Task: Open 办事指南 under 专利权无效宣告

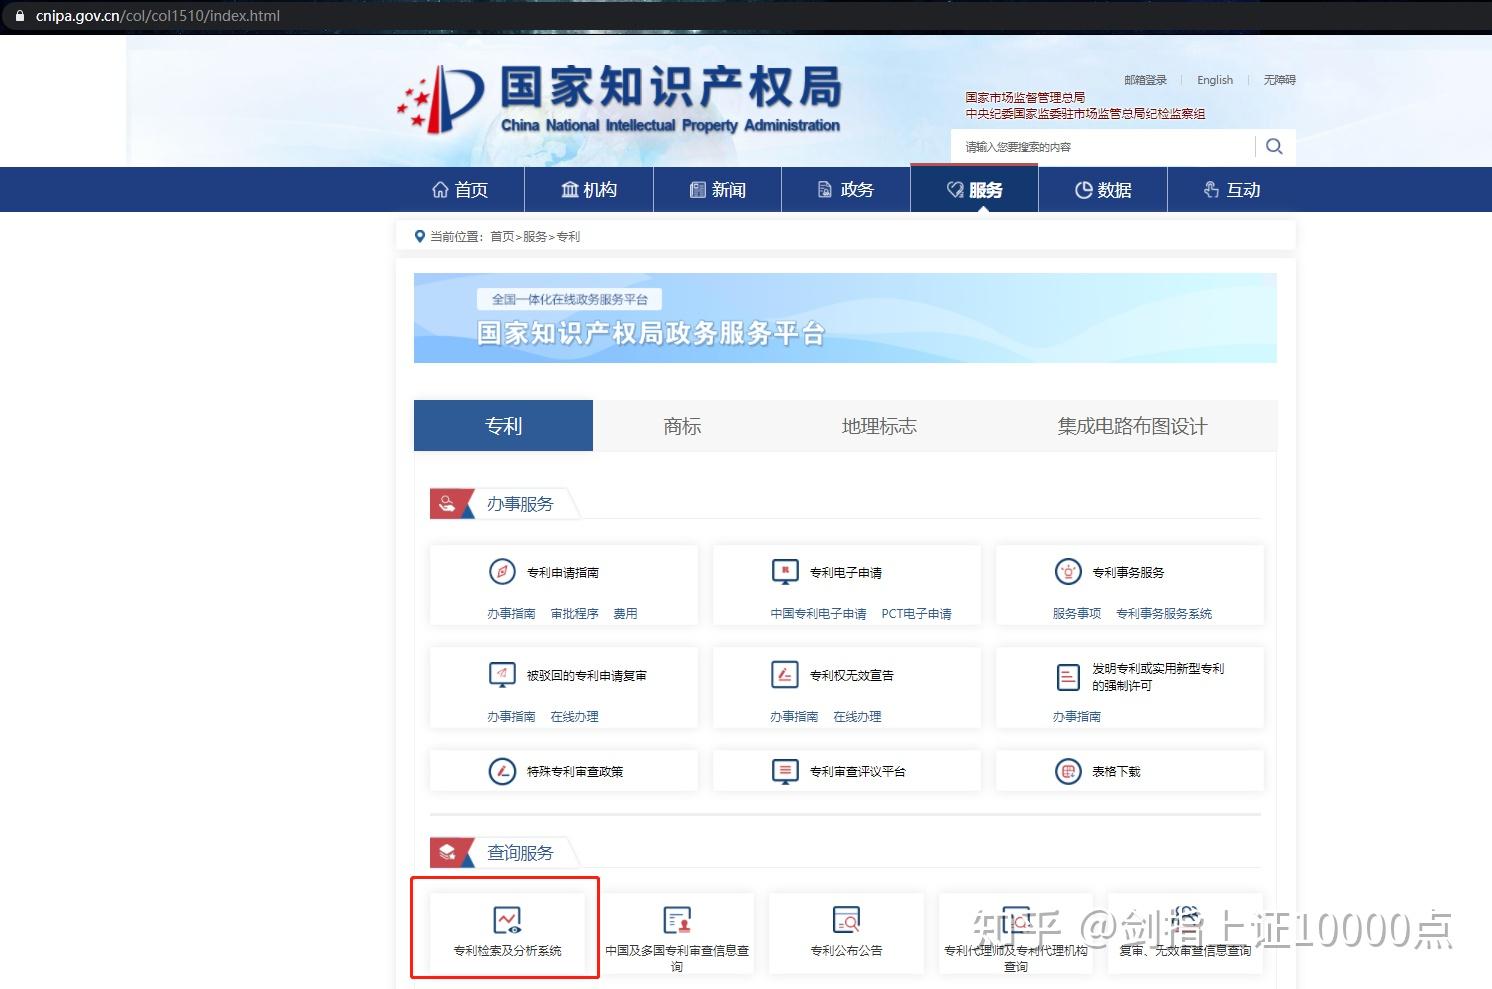Action: 794,716
